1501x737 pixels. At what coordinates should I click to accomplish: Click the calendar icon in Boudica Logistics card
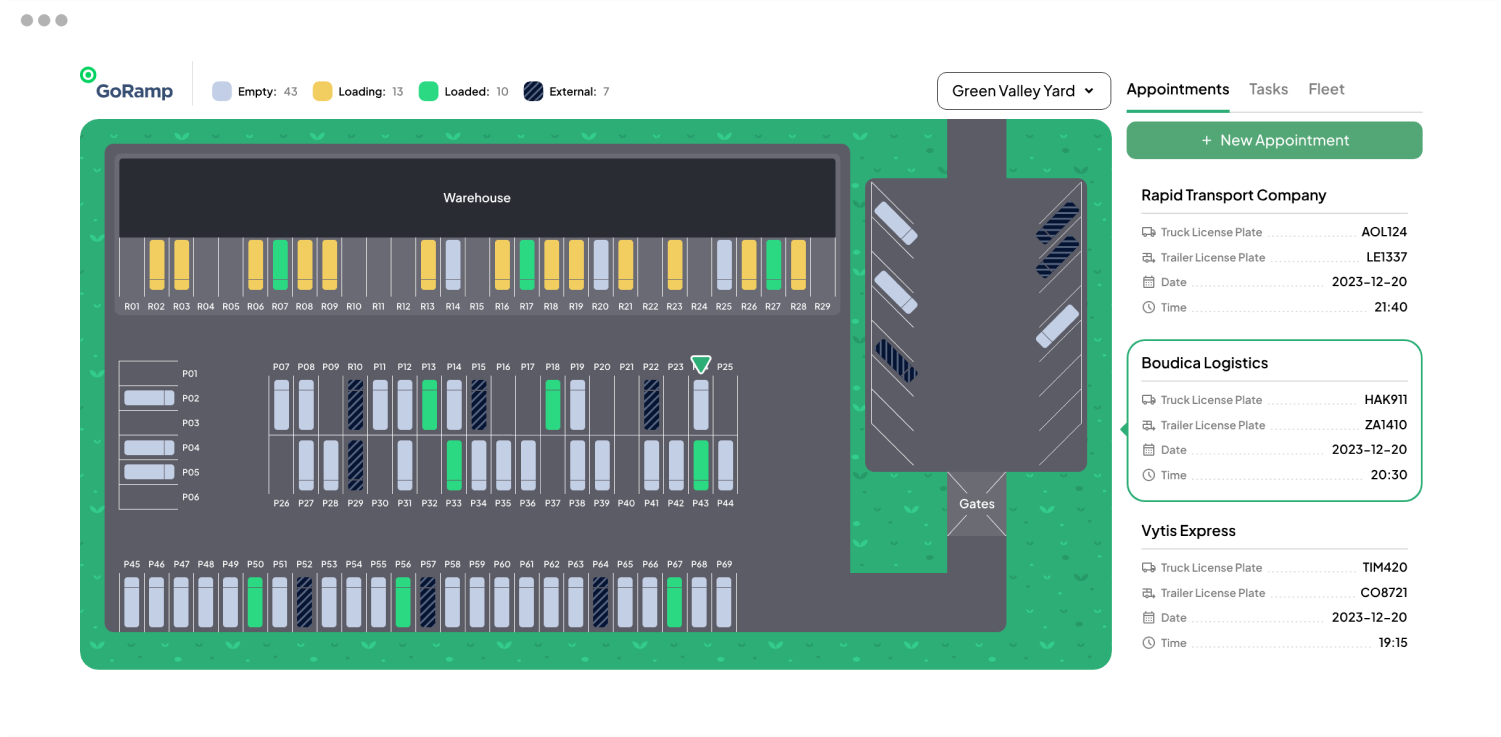click(x=1149, y=450)
